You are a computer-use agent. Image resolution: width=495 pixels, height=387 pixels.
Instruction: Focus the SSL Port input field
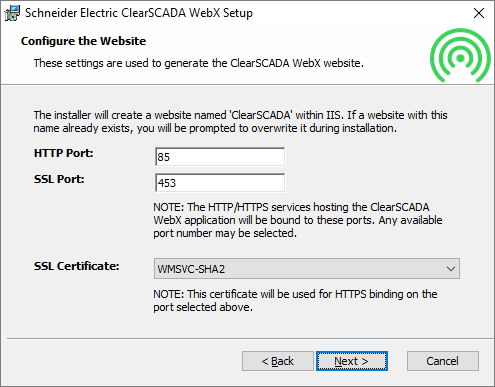(220, 183)
